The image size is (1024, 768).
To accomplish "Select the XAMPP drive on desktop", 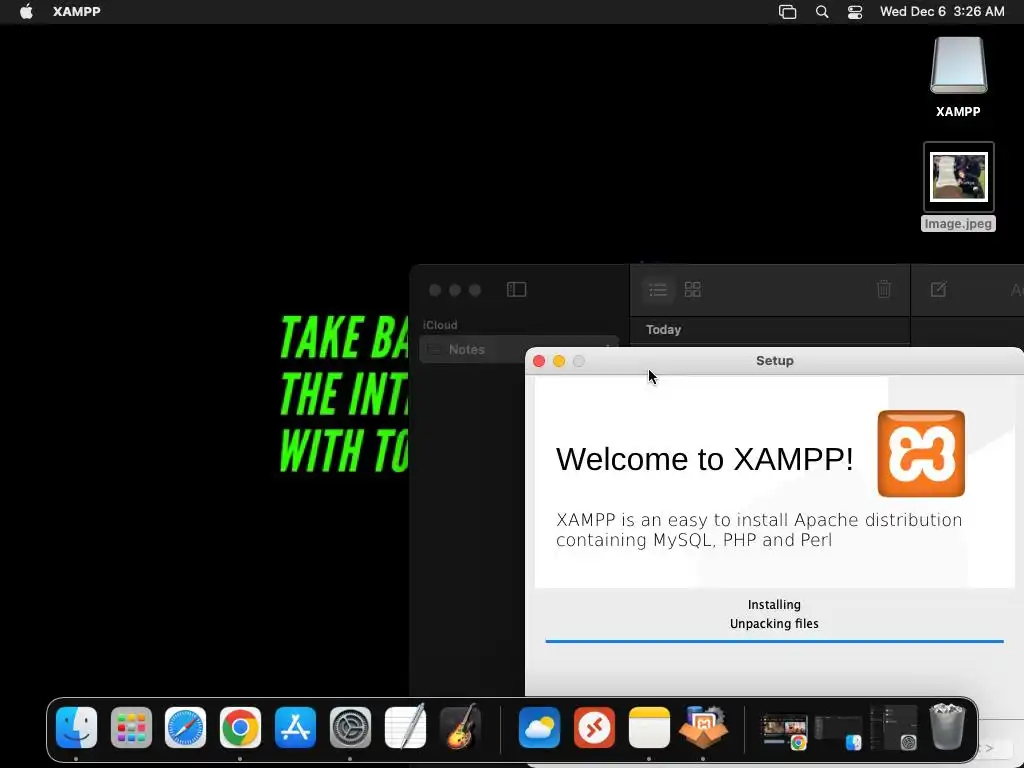I will click(x=958, y=77).
